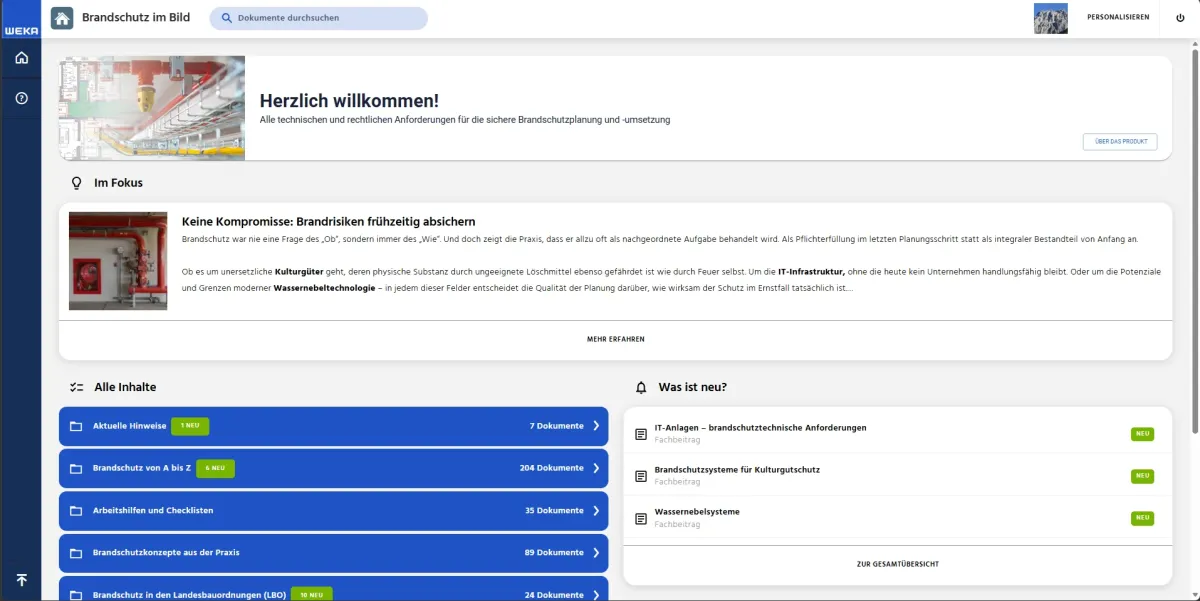Click folder icon of Arbeitshilfen und Checklisten
Viewport: 1200px width, 601px height.
pos(76,510)
